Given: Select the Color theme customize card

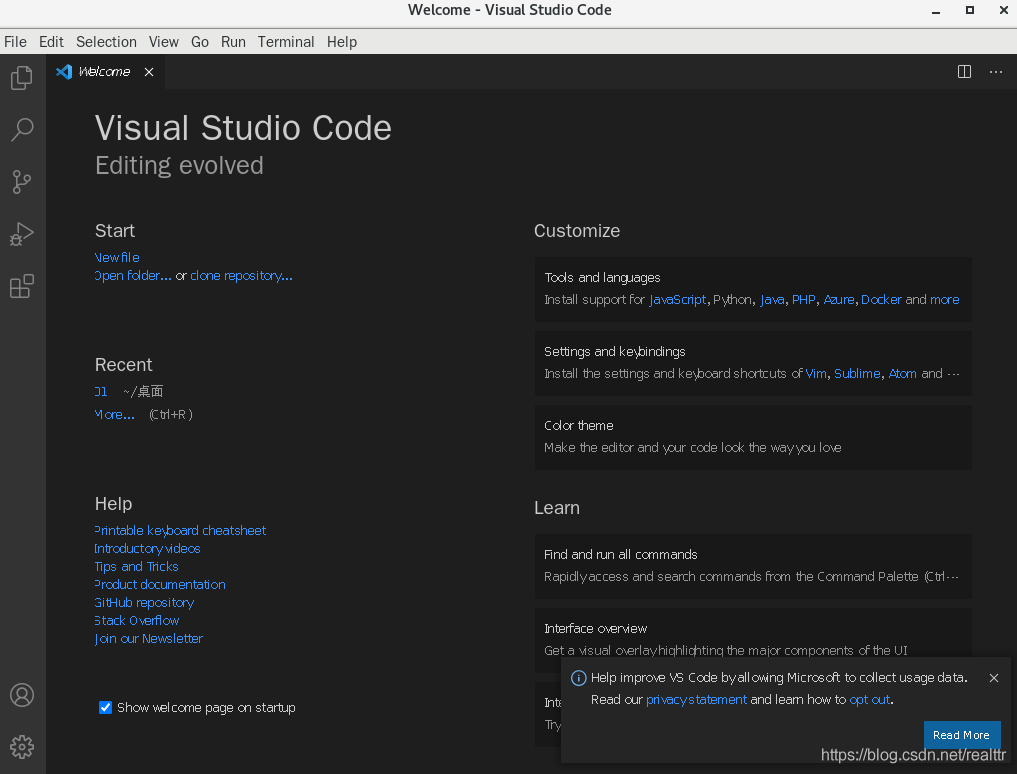Looking at the screenshot, I should point(752,437).
